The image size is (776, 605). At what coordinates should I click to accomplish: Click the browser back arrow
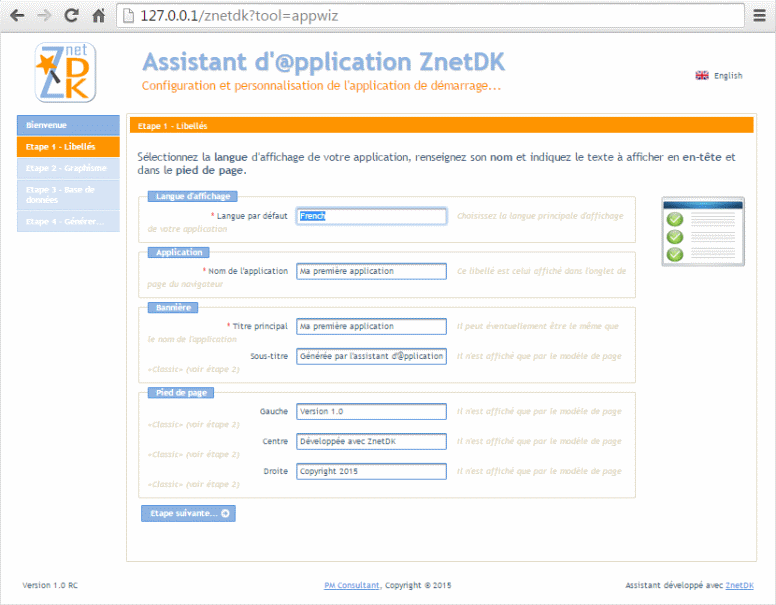click(17, 16)
